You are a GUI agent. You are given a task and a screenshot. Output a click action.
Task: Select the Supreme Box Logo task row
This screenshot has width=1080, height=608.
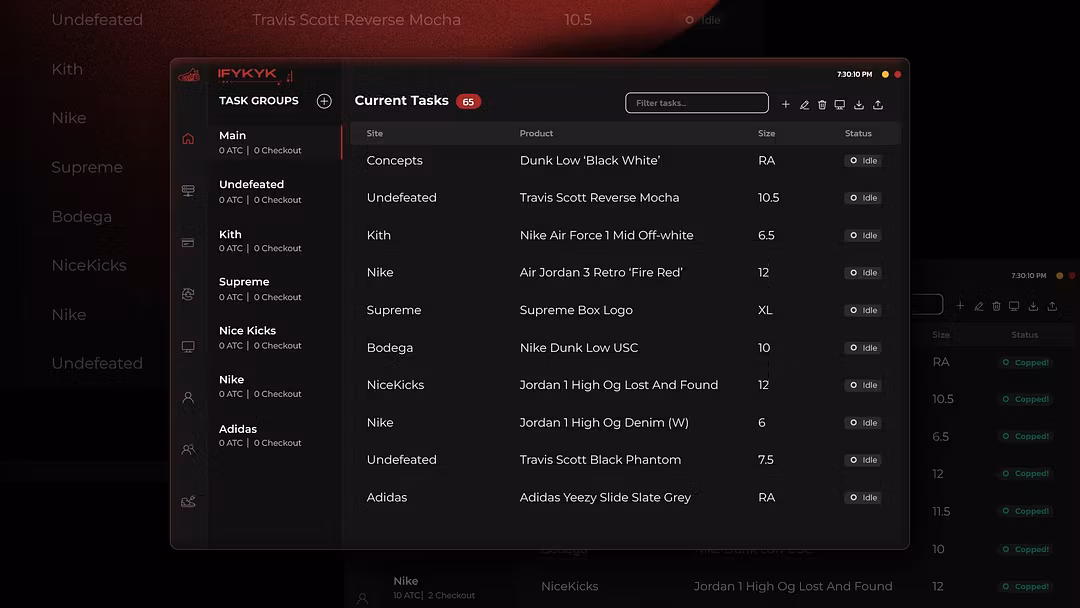coord(576,310)
